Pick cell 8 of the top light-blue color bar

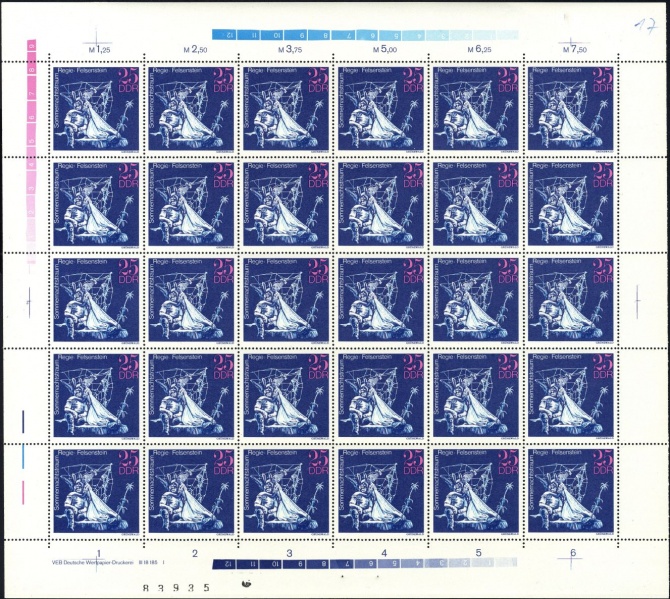point(319,35)
